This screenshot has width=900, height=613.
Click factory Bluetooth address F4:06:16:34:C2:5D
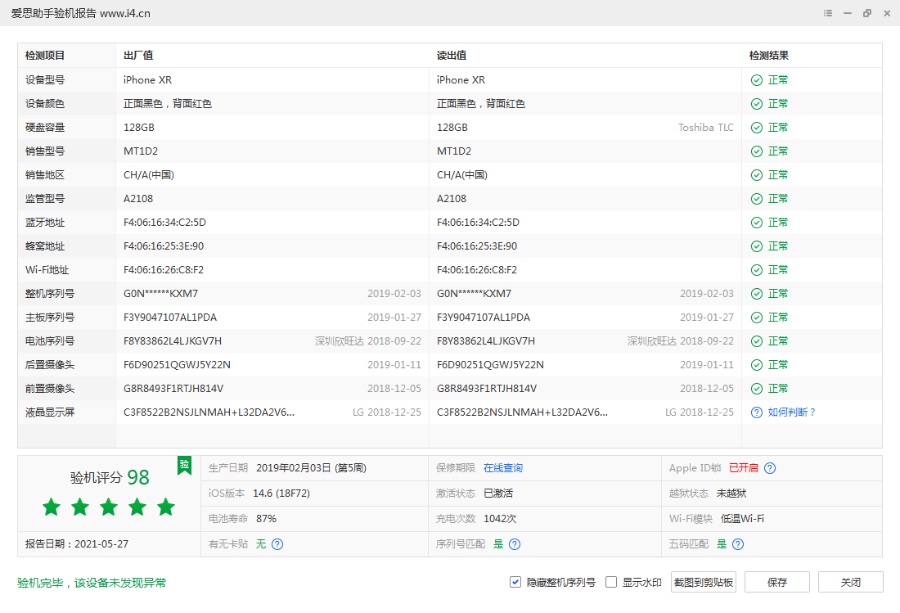pos(164,222)
